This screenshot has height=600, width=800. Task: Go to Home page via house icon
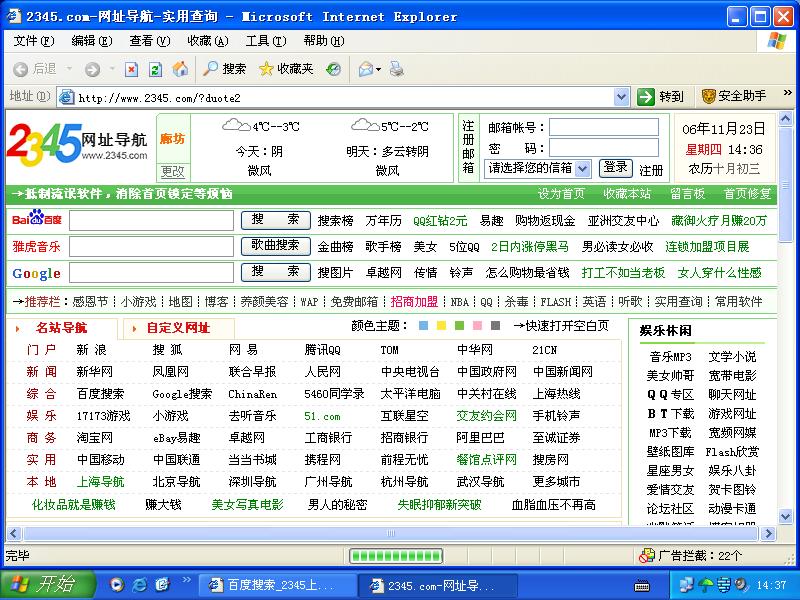click(x=180, y=69)
